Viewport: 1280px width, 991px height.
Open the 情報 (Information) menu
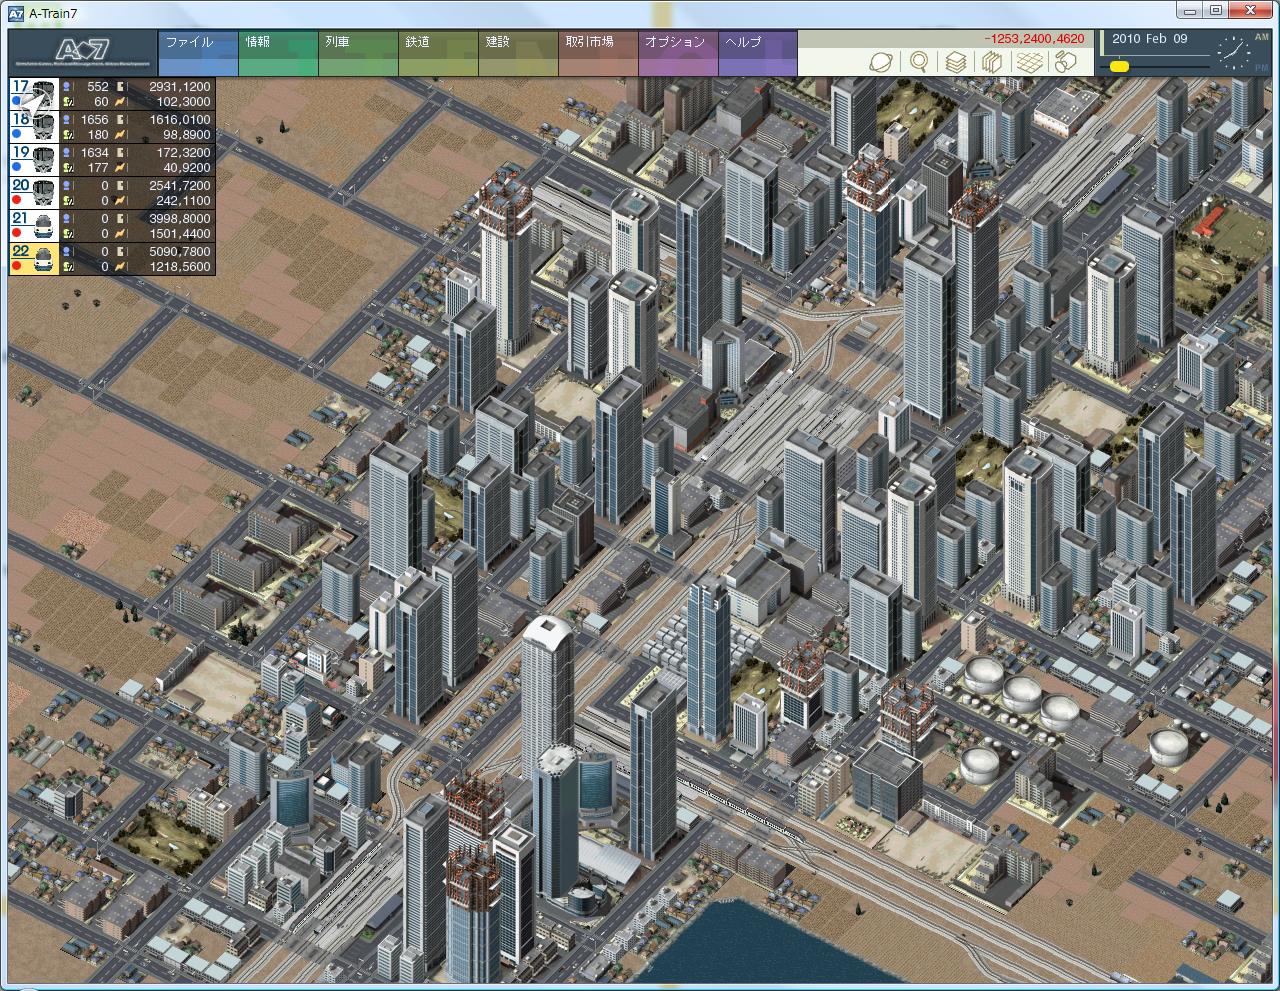278,53
